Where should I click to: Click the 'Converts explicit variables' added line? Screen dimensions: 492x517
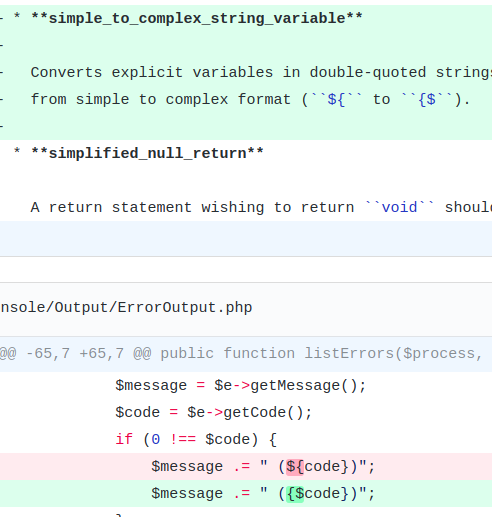246,72
